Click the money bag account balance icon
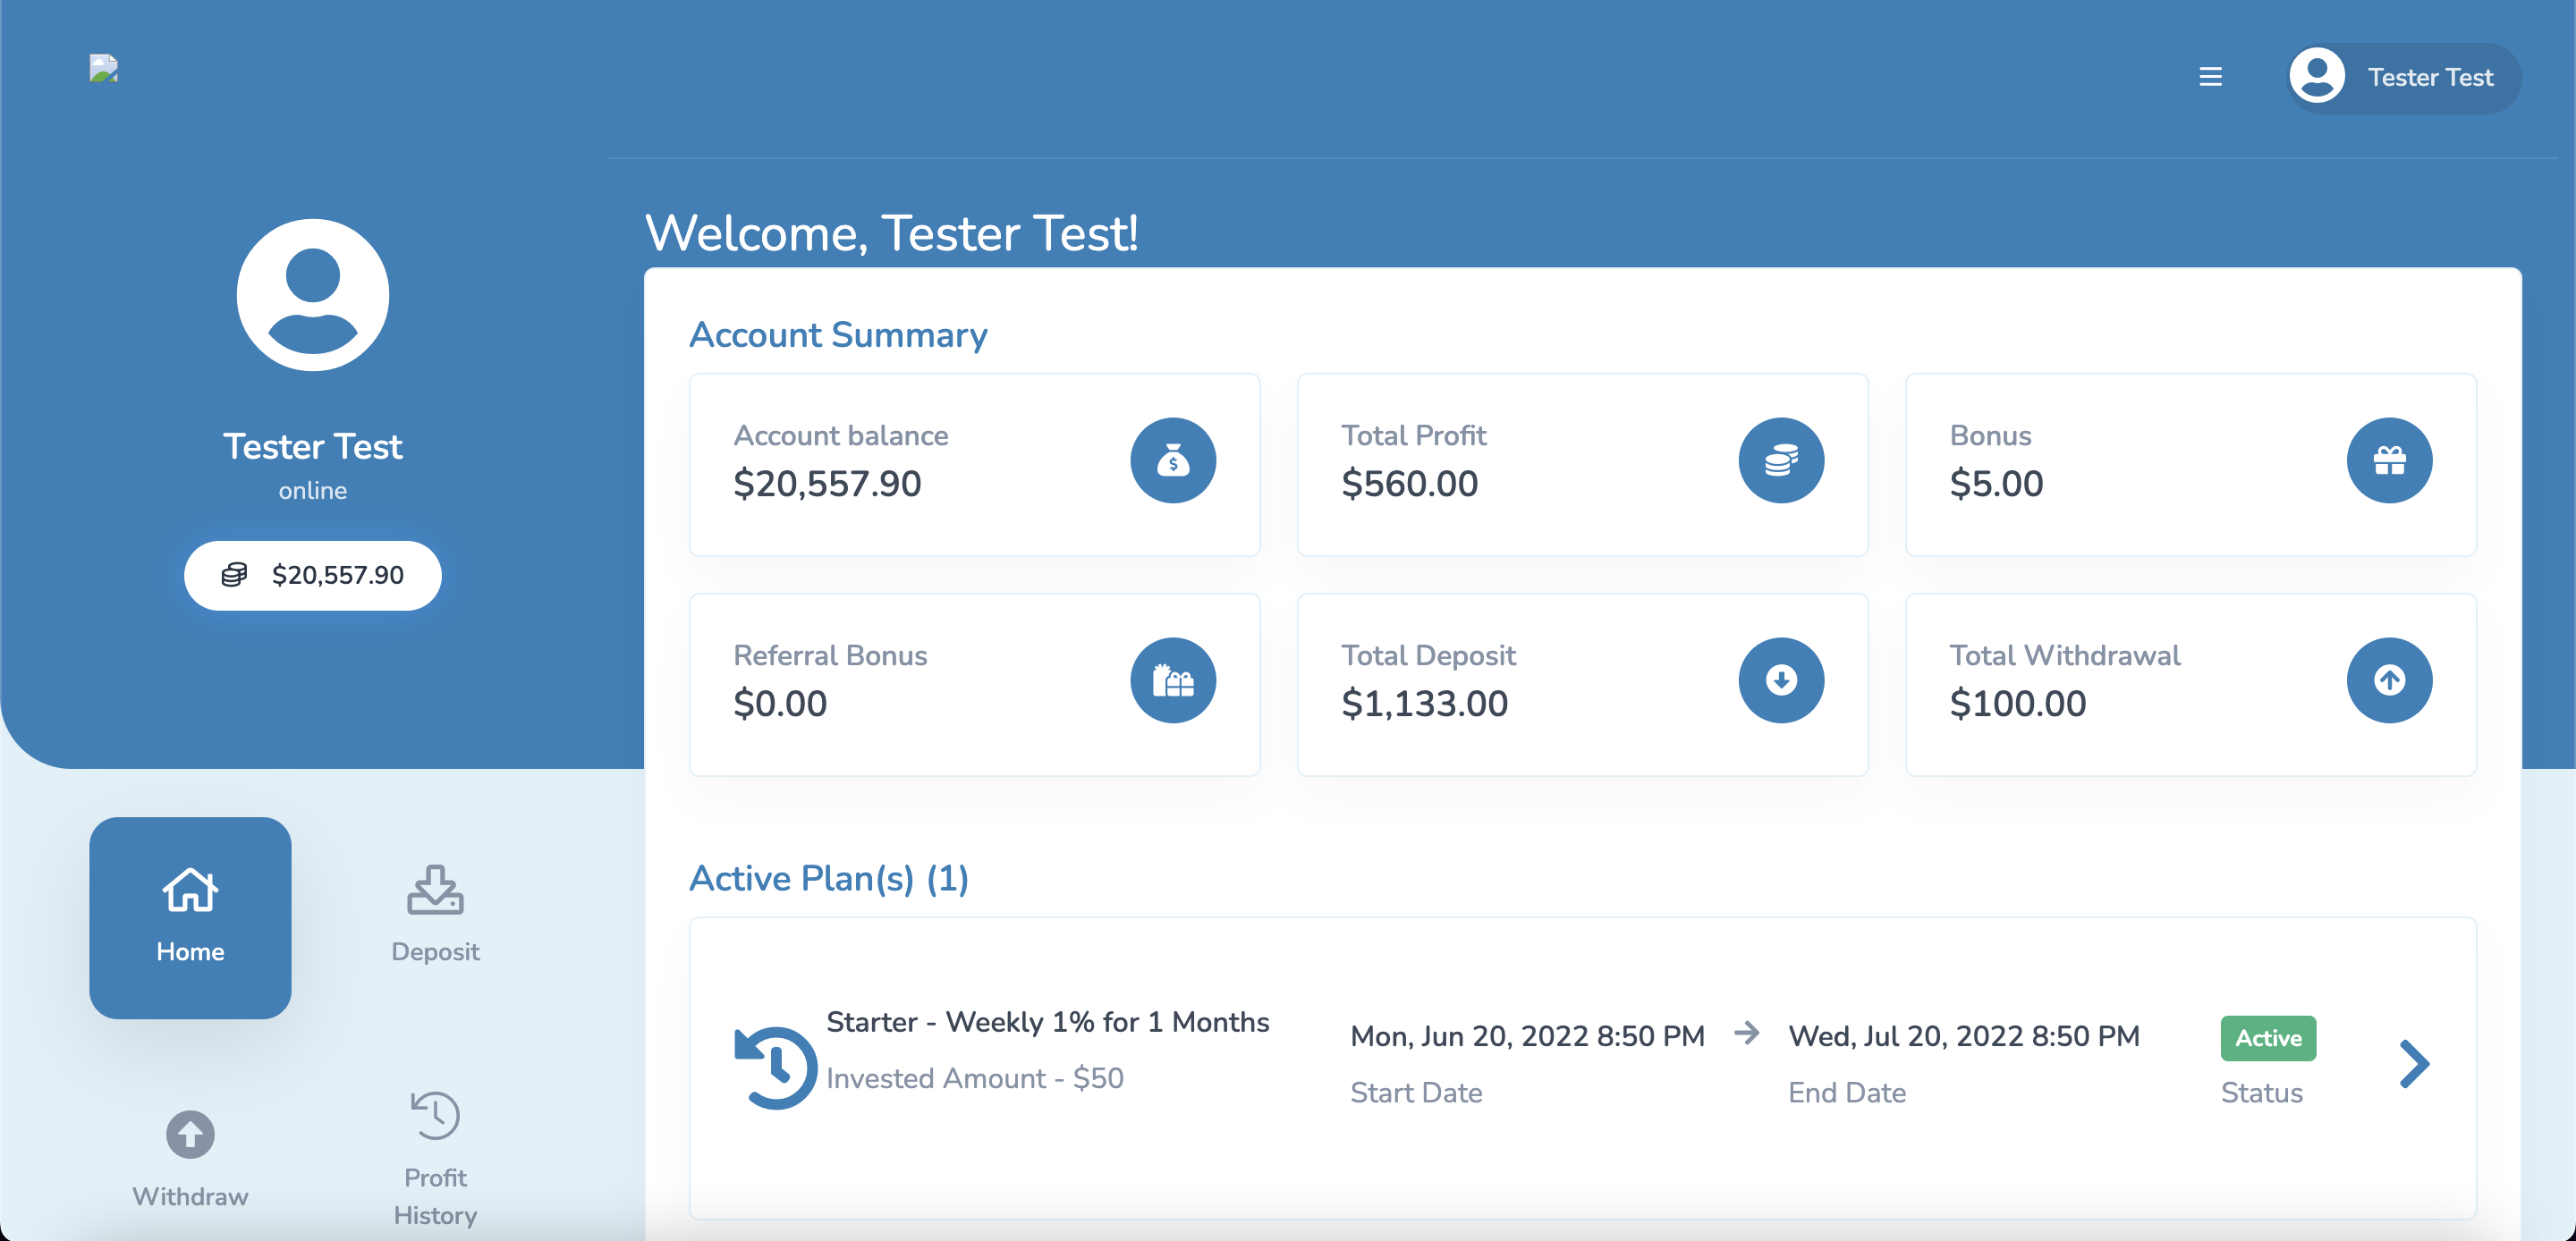The width and height of the screenshot is (2576, 1241). pyautogui.click(x=1173, y=460)
